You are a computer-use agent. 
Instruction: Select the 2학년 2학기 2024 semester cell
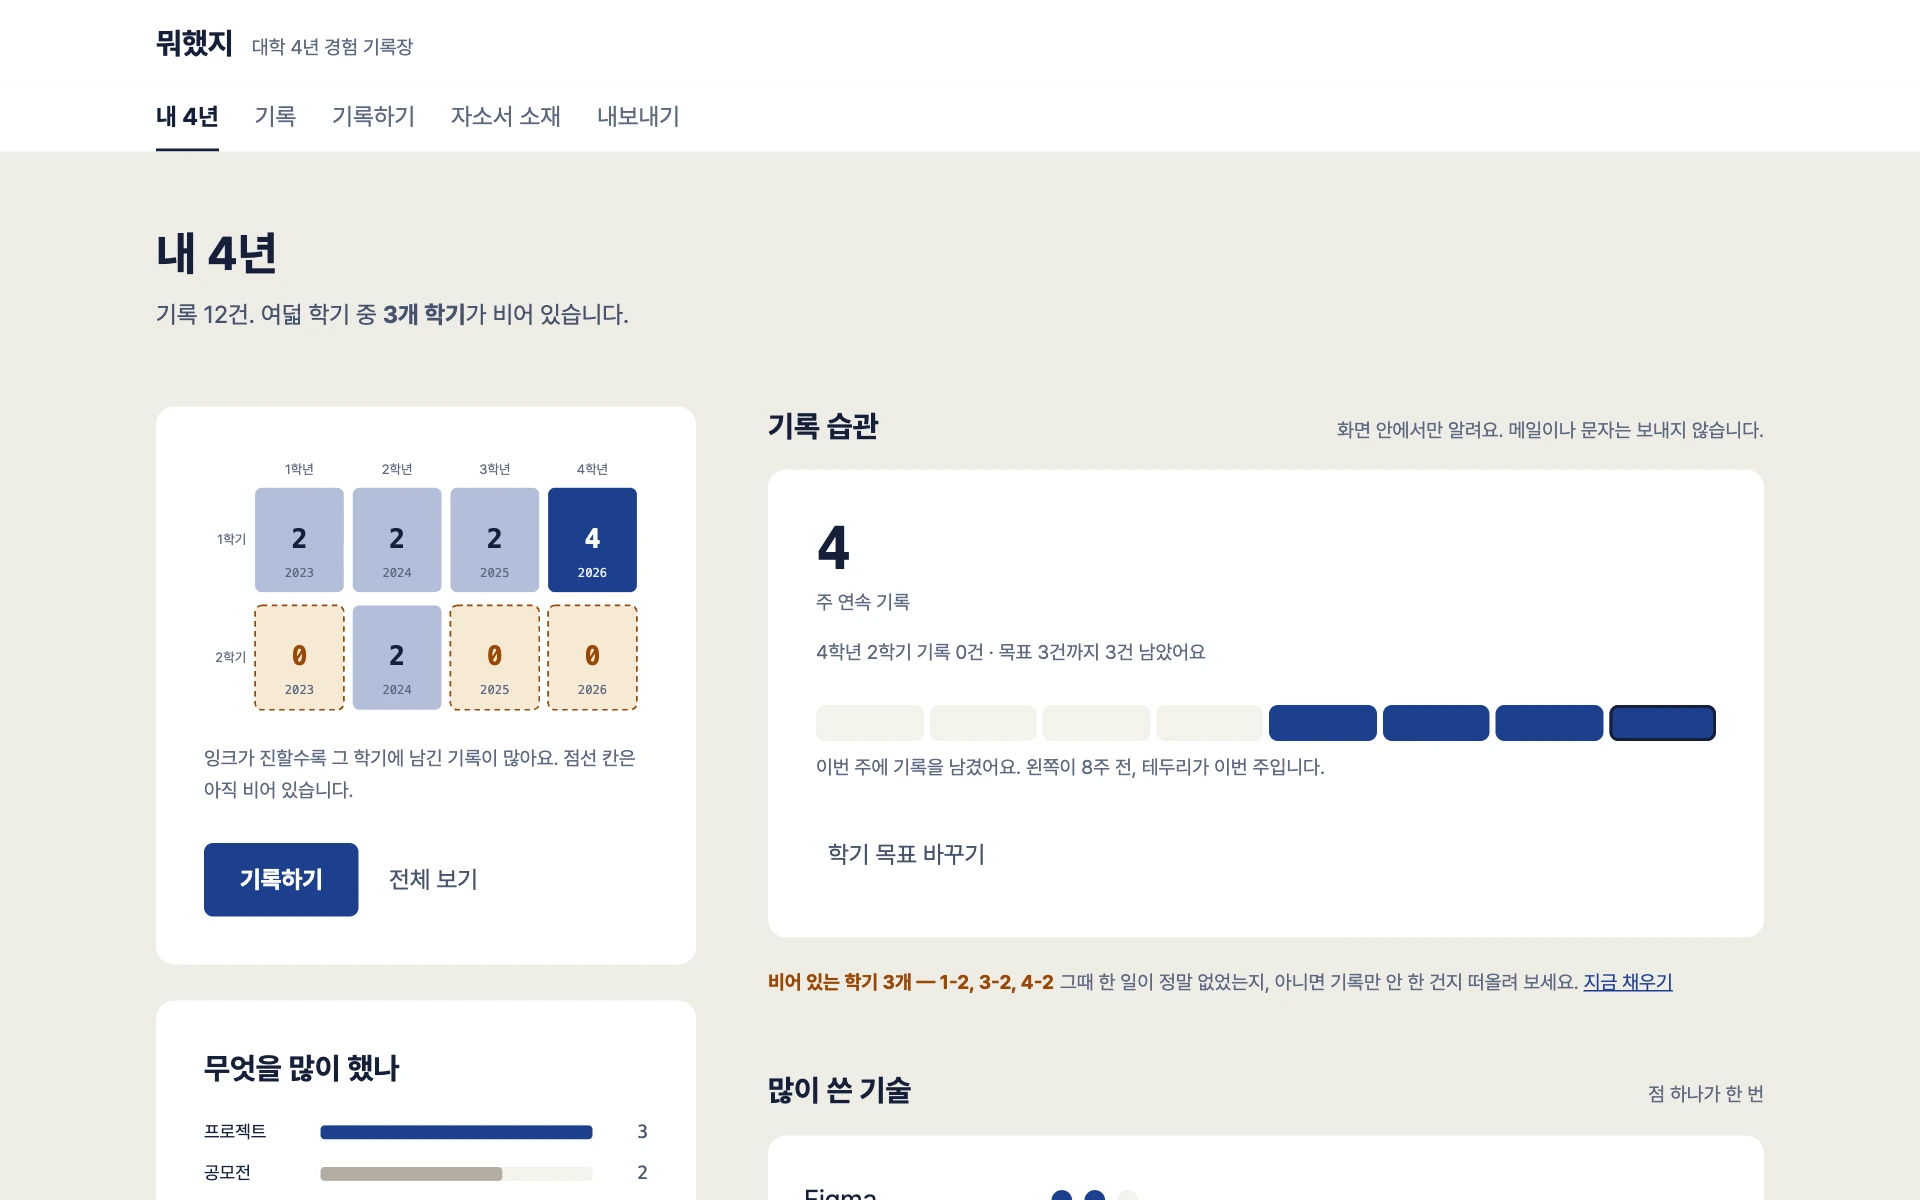click(x=397, y=657)
